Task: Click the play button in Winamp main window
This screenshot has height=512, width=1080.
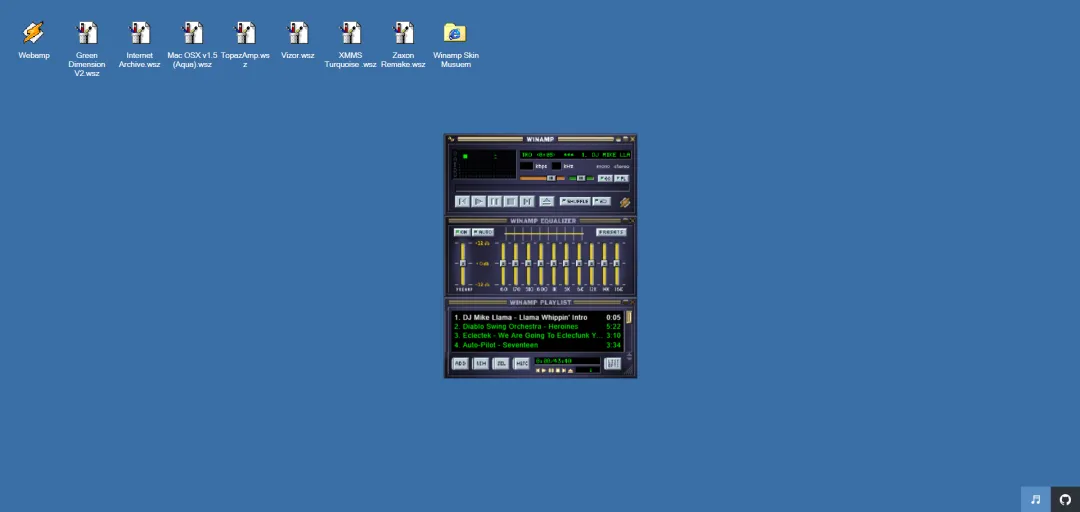Action: pos(479,201)
